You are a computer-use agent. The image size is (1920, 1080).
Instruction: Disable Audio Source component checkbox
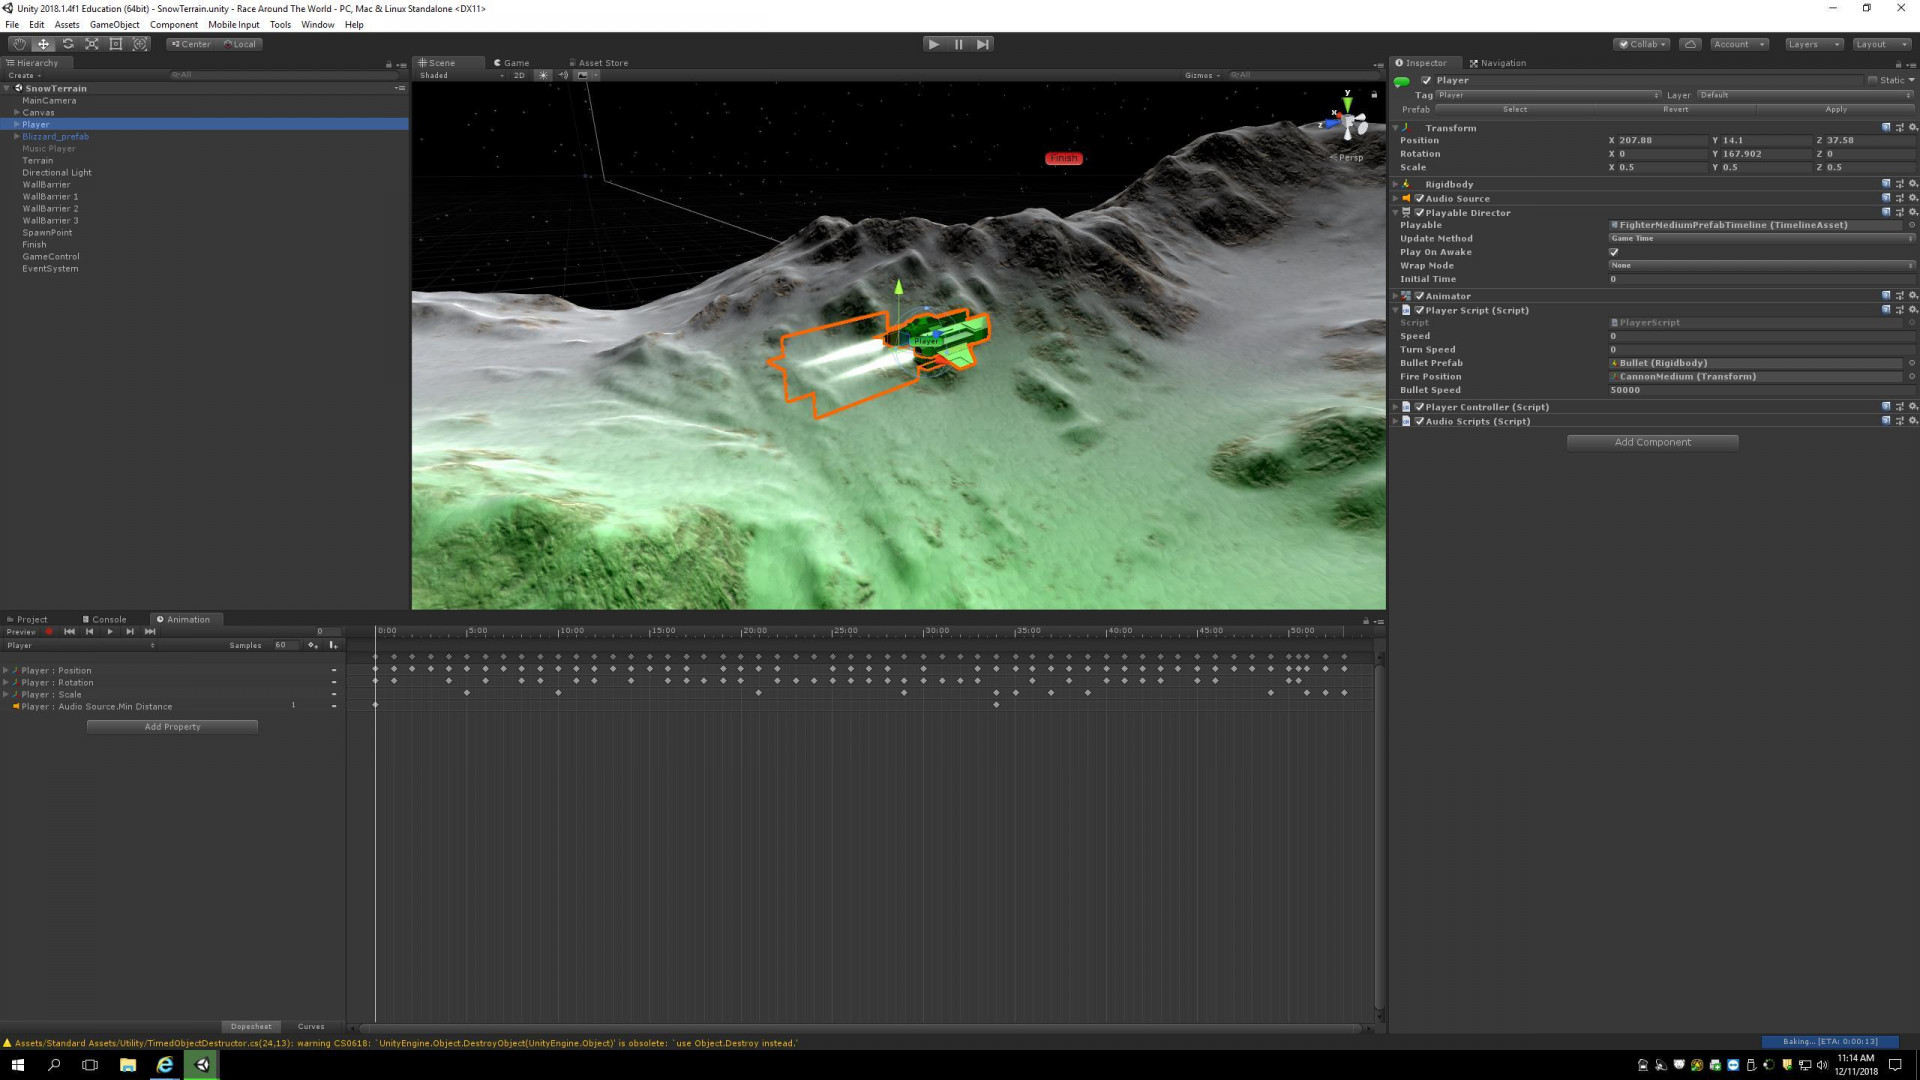click(x=1419, y=198)
